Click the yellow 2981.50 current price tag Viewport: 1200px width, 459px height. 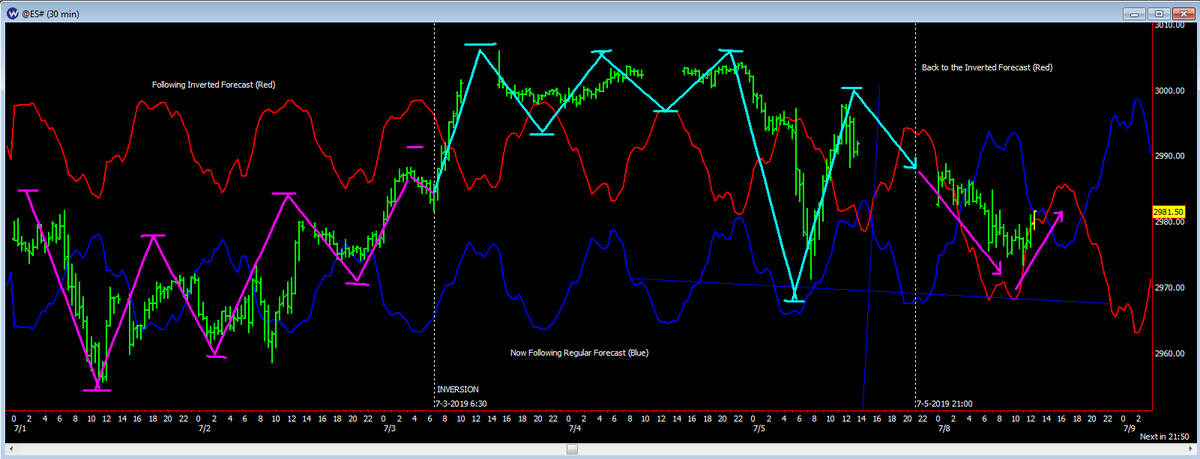1171,212
